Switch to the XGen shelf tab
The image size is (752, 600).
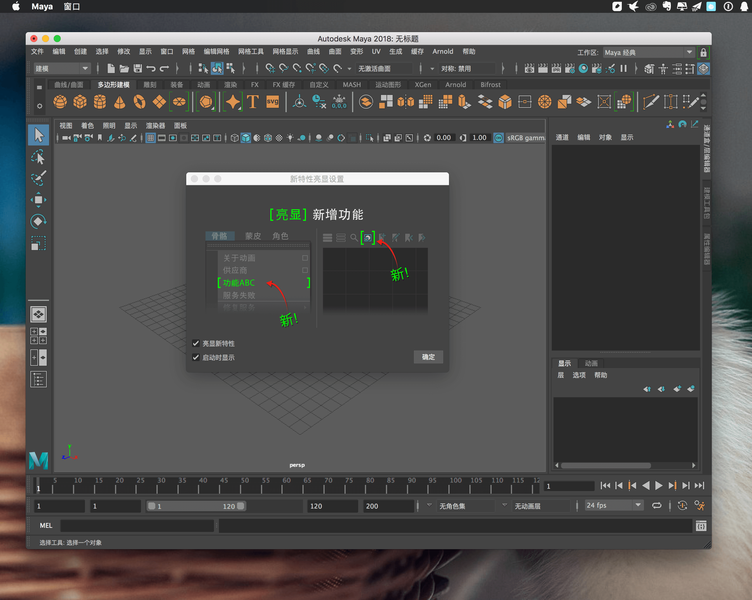(x=423, y=85)
